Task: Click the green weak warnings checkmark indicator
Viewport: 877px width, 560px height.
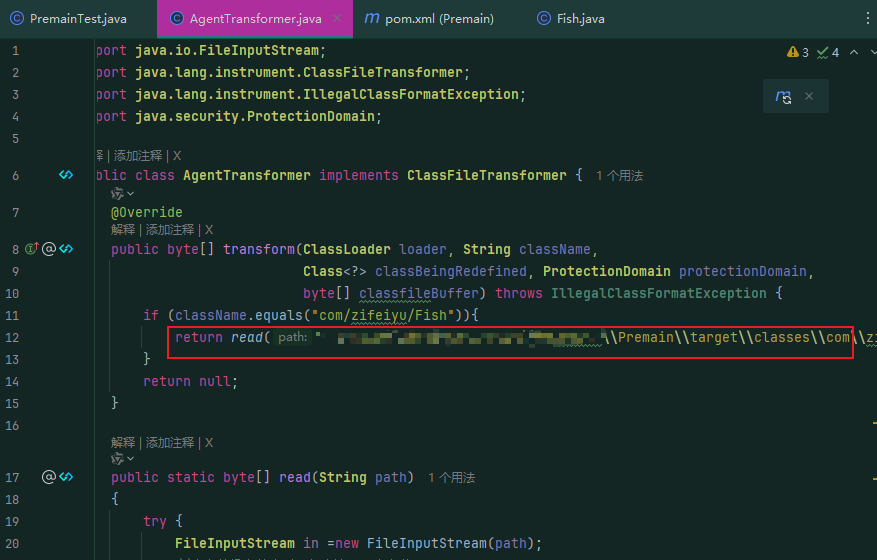Action: pos(828,53)
